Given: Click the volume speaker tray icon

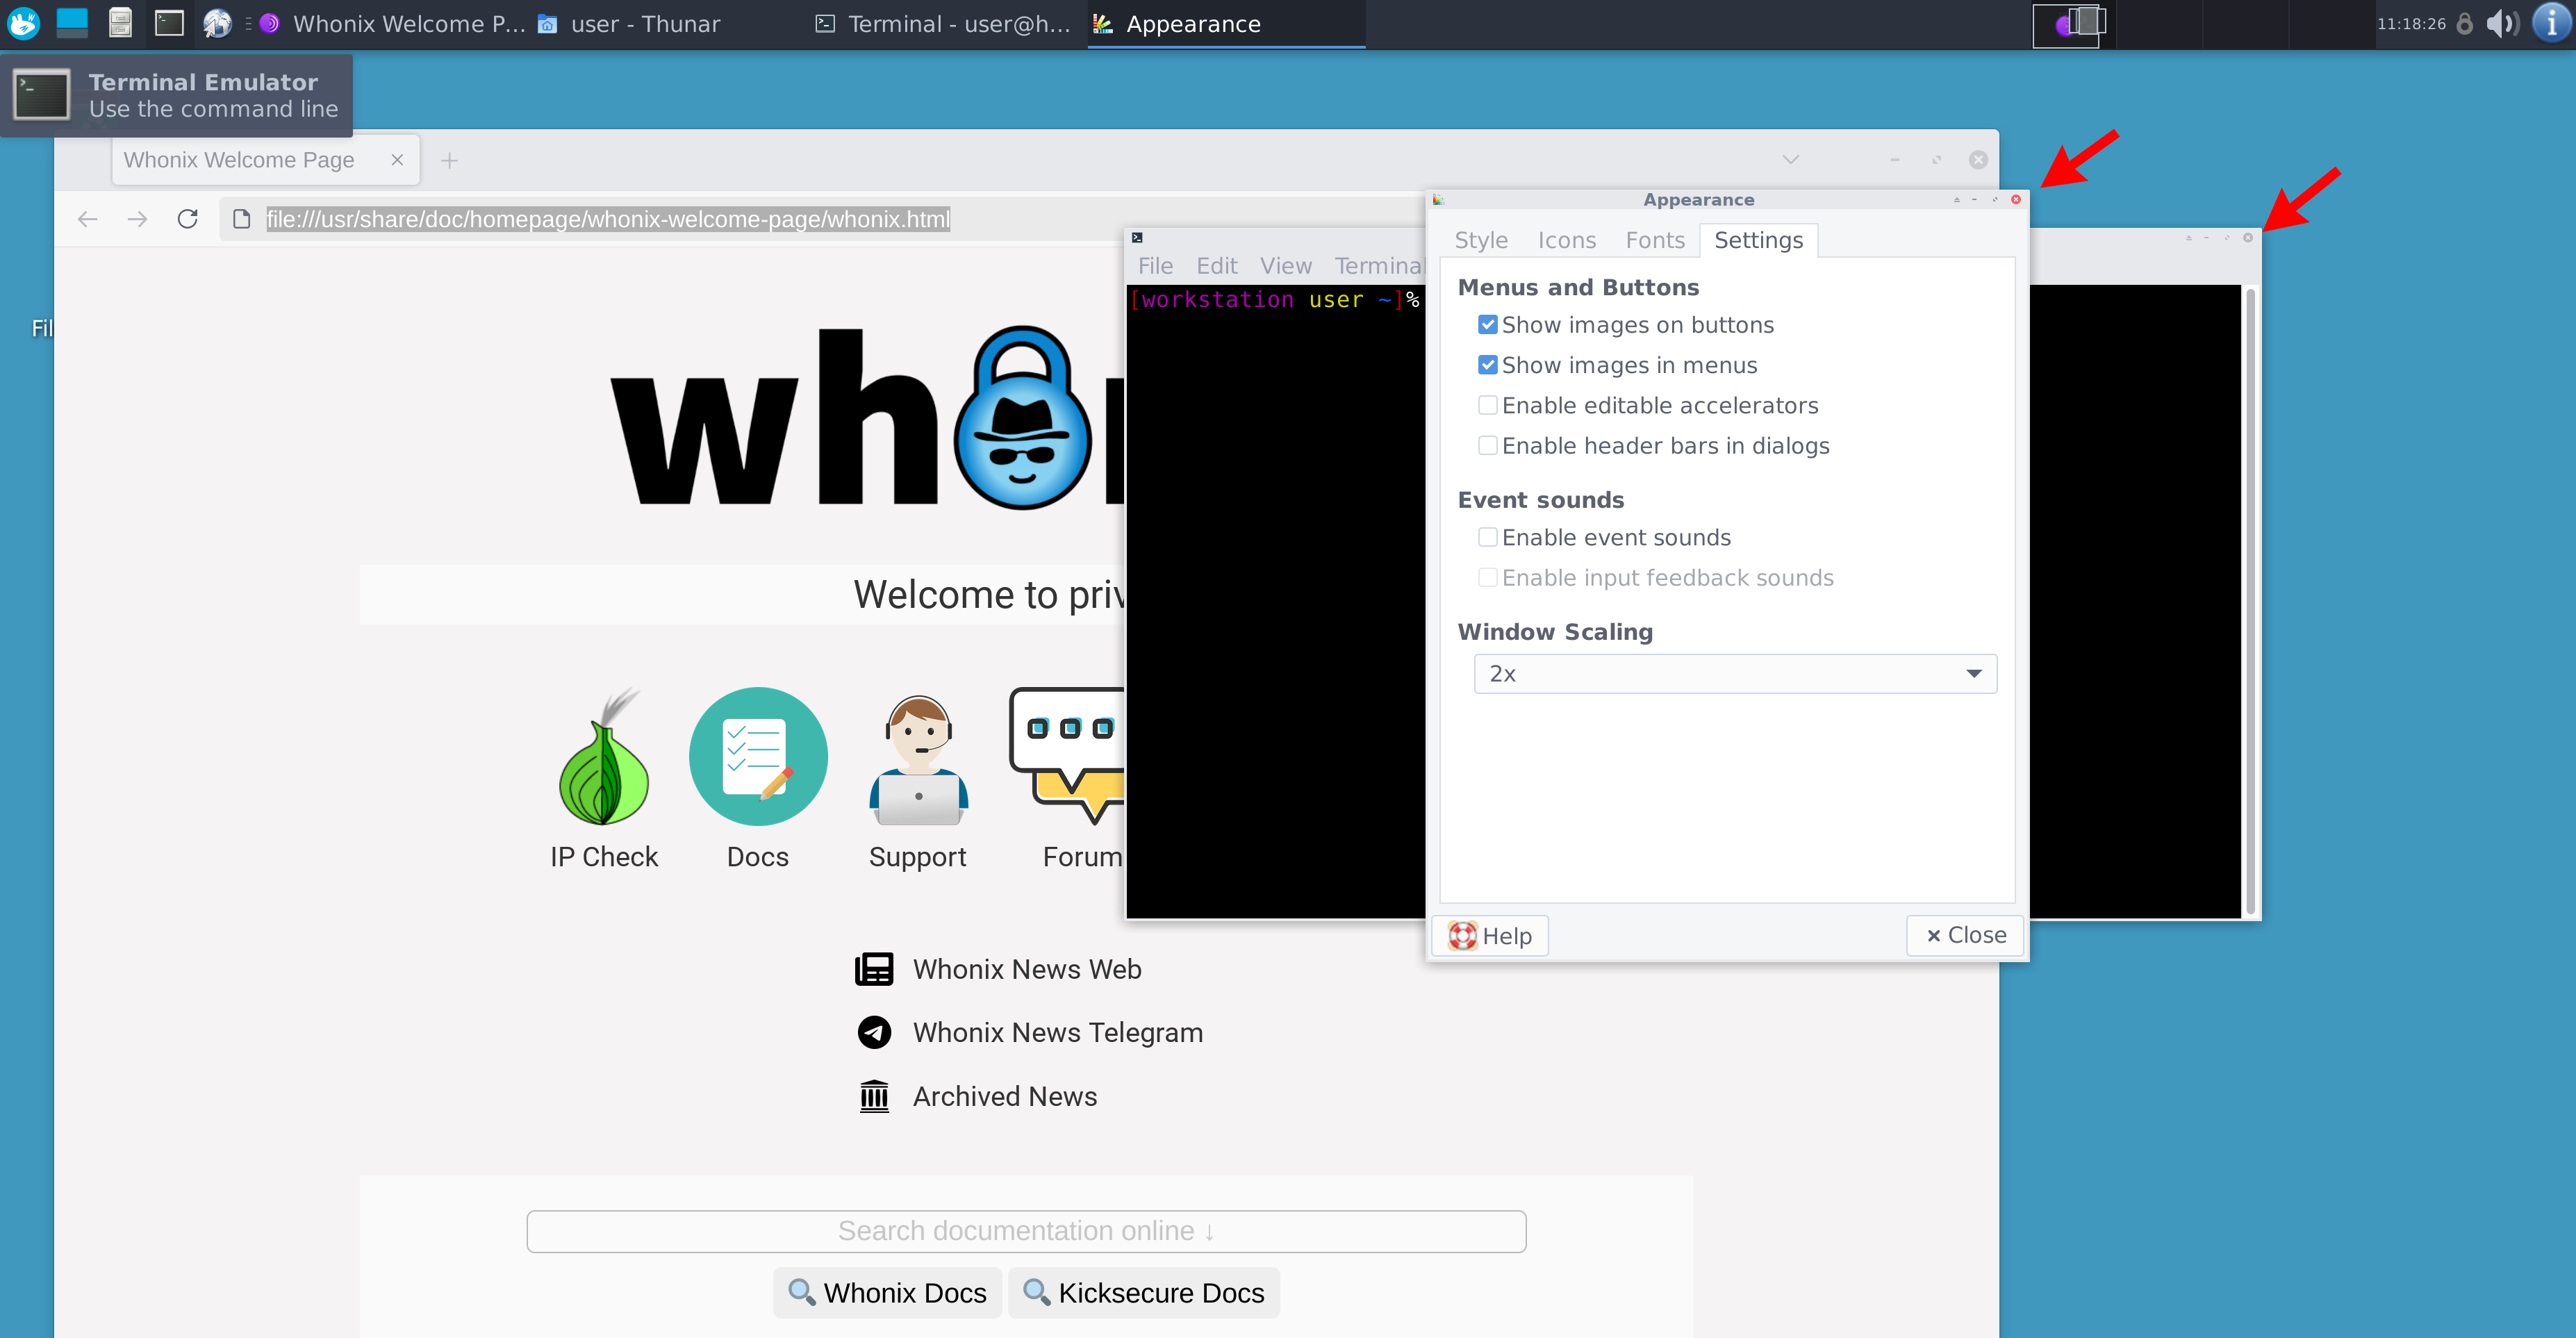Looking at the screenshot, I should pos(2501,23).
